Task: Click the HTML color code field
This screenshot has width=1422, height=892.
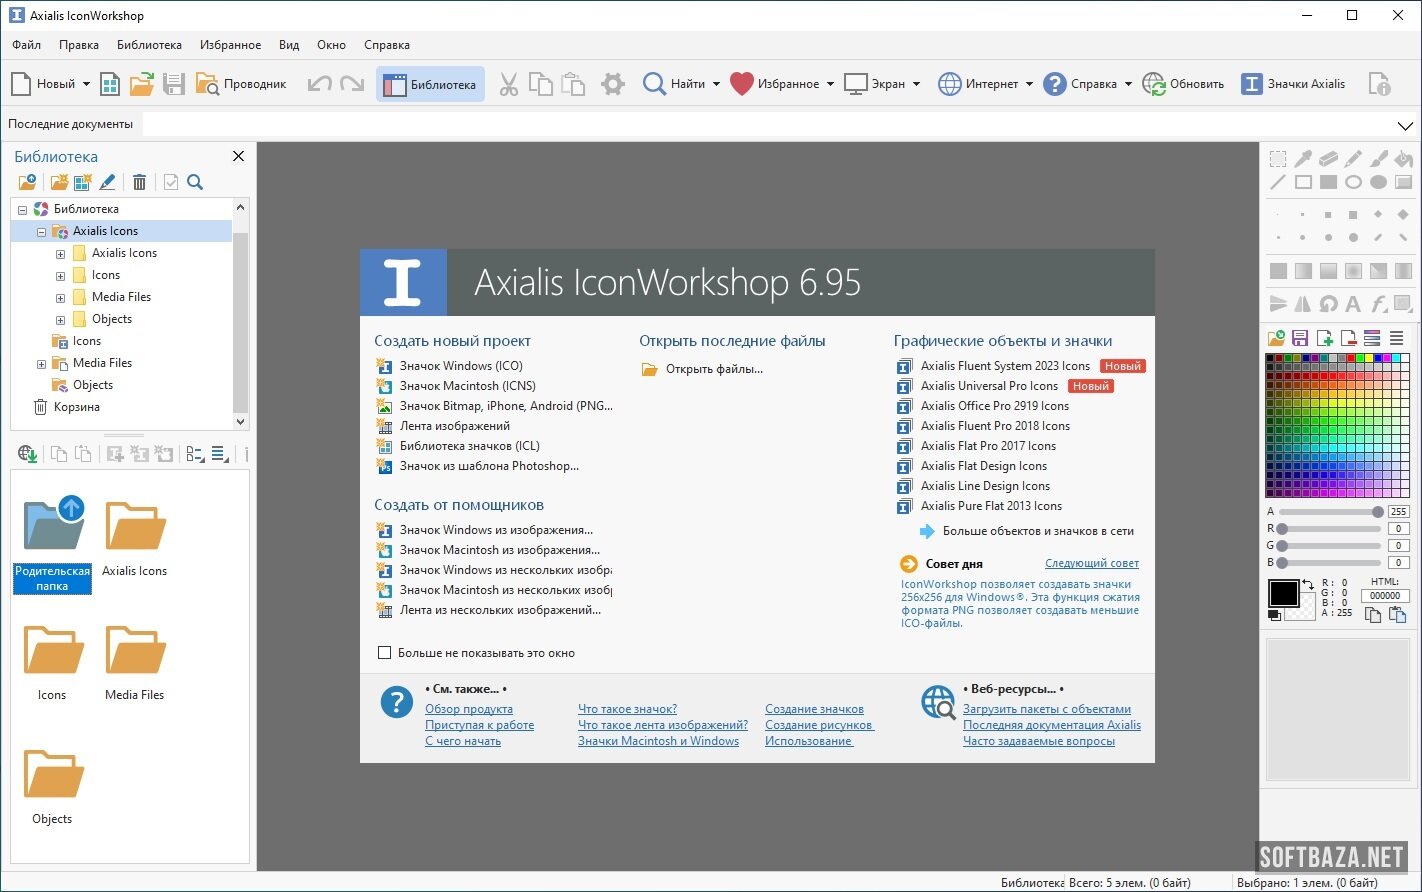Action: point(1384,596)
